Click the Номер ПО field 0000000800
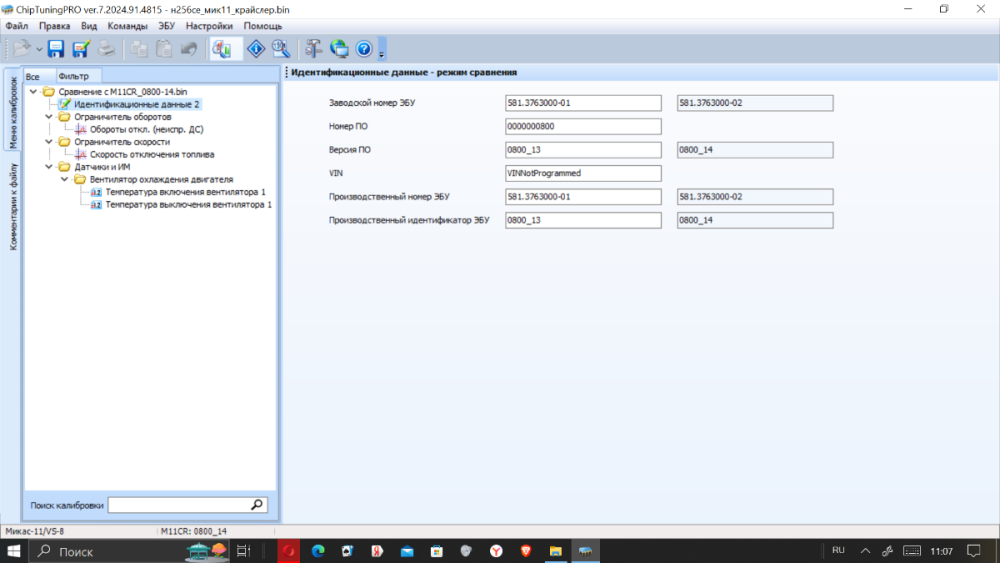The width and height of the screenshot is (1000, 563). (x=583, y=126)
